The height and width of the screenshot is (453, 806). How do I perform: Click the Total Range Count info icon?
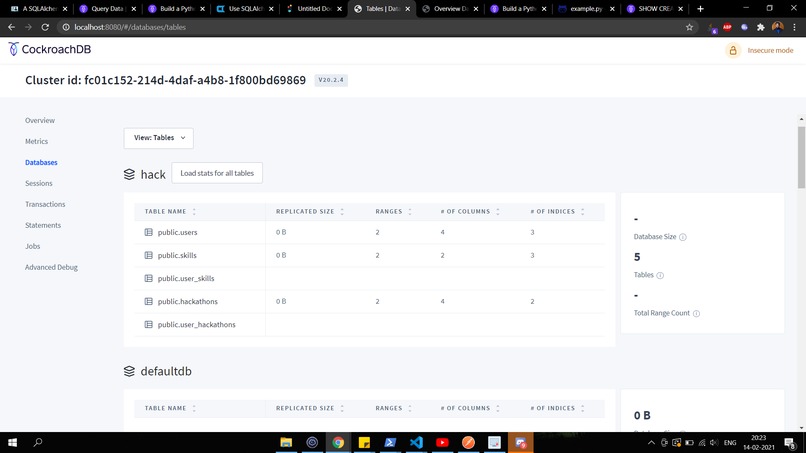[x=696, y=314]
